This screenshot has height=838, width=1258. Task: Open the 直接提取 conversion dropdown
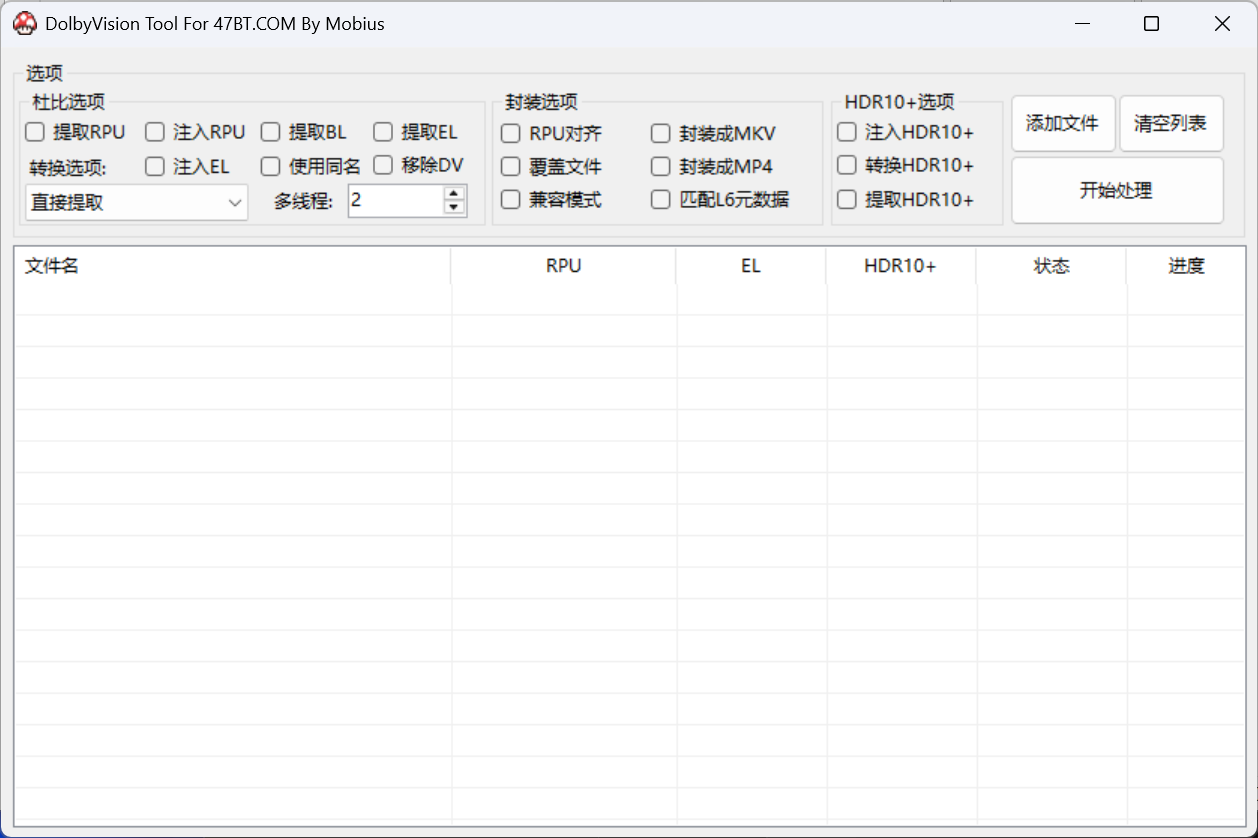coord(136,202)
